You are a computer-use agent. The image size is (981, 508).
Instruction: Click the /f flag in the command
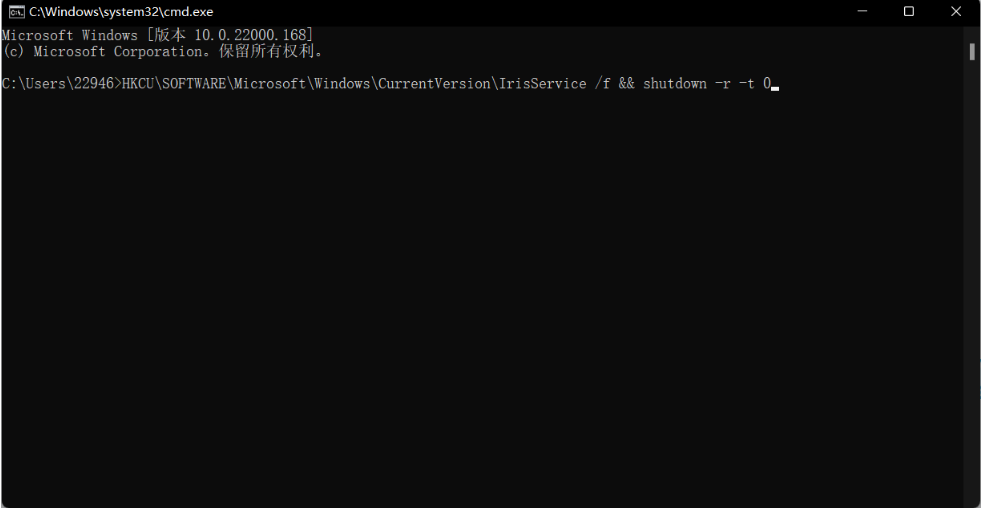(603, 84)
